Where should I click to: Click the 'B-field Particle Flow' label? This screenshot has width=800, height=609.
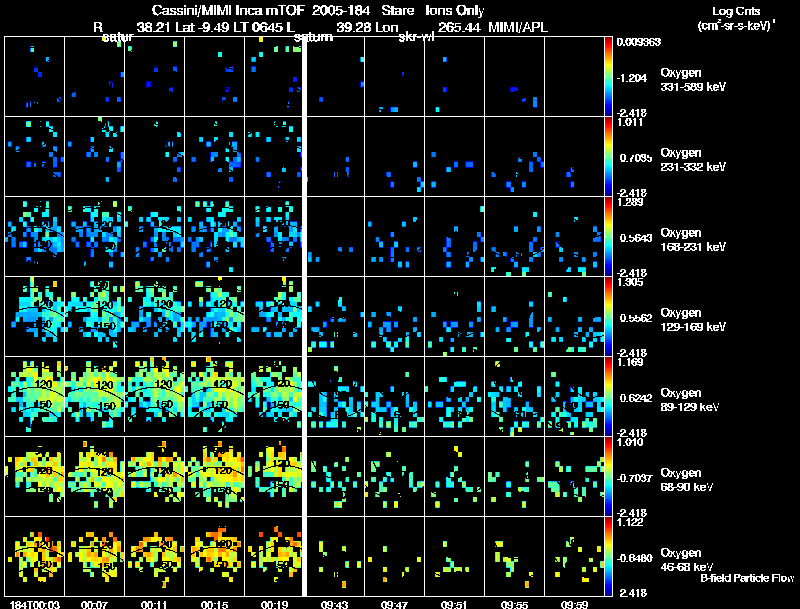(x=747, y=578)
